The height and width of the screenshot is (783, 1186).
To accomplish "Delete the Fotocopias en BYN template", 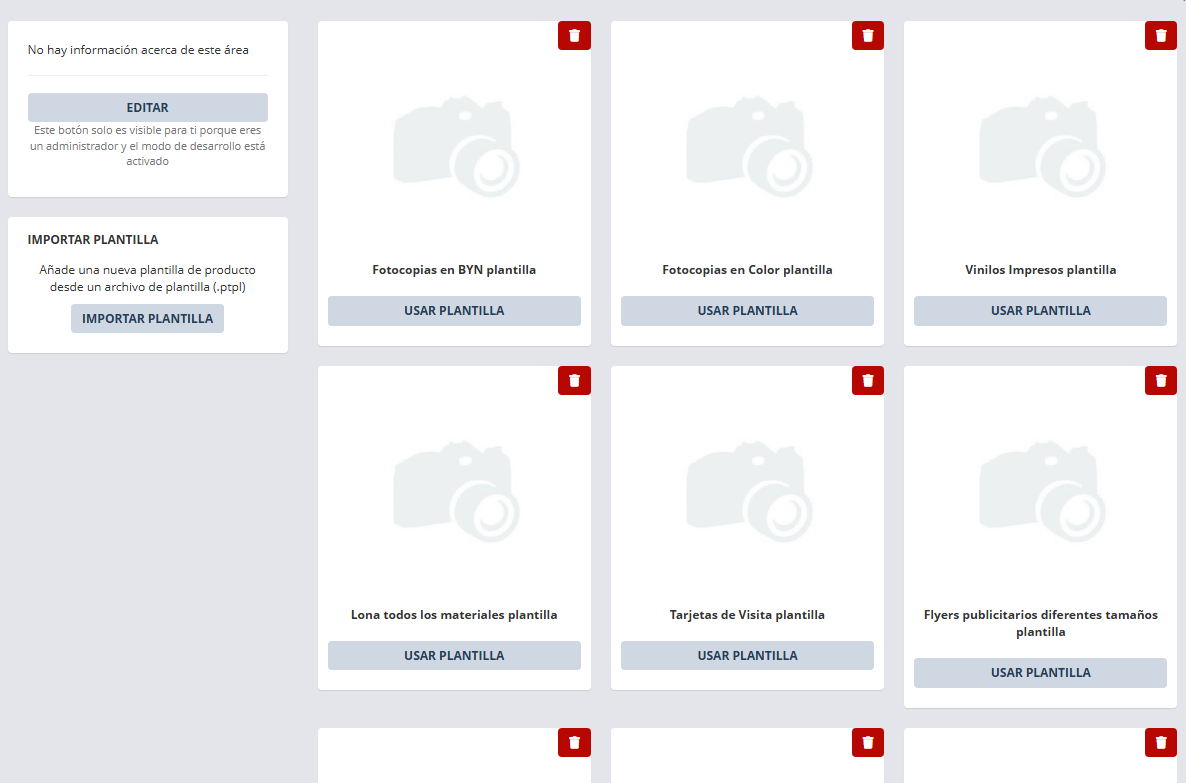I will tap(574, 35).
